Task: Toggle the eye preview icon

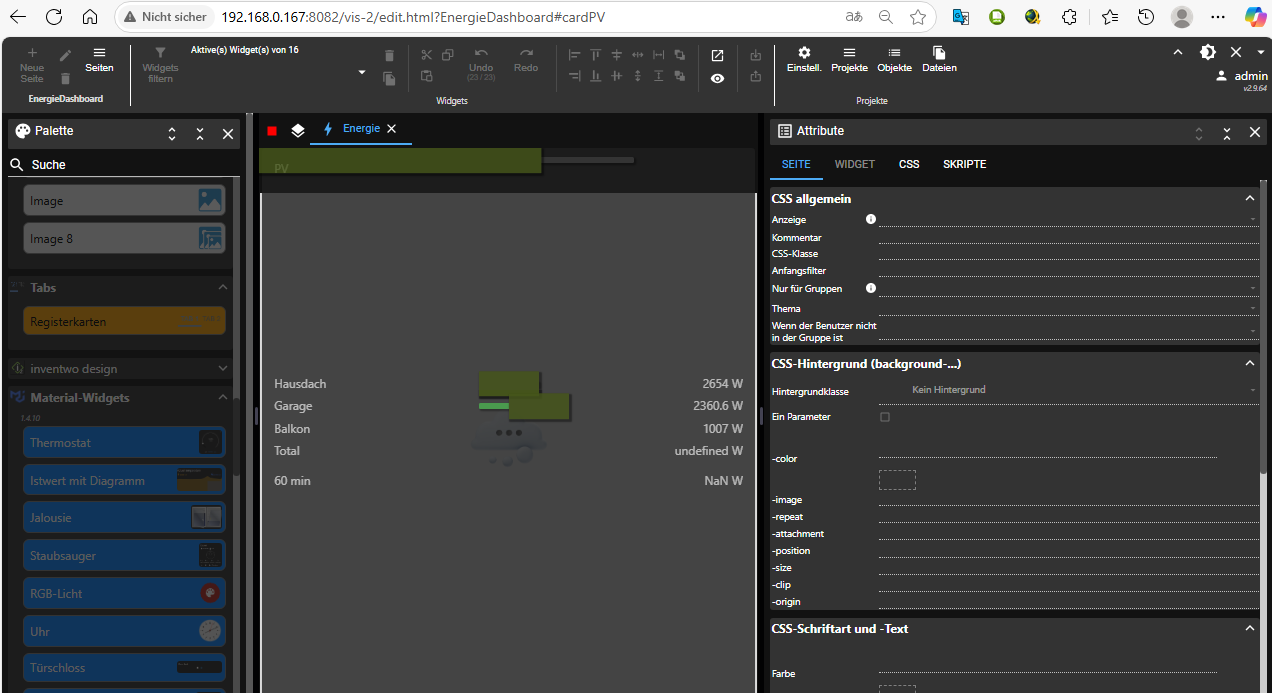Action: coord(717,78)
